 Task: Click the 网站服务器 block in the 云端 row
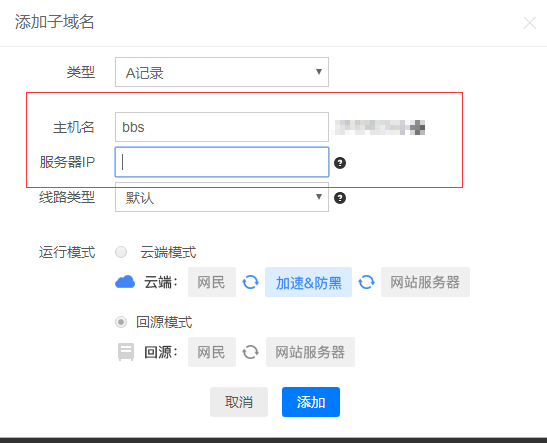coord(425,282)
